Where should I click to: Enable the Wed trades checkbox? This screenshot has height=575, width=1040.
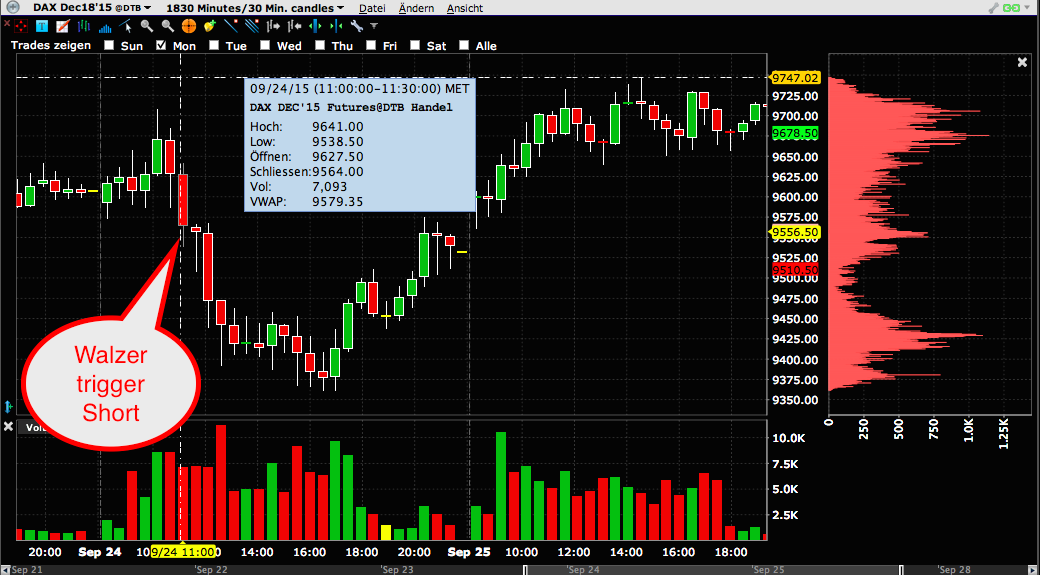265,45
